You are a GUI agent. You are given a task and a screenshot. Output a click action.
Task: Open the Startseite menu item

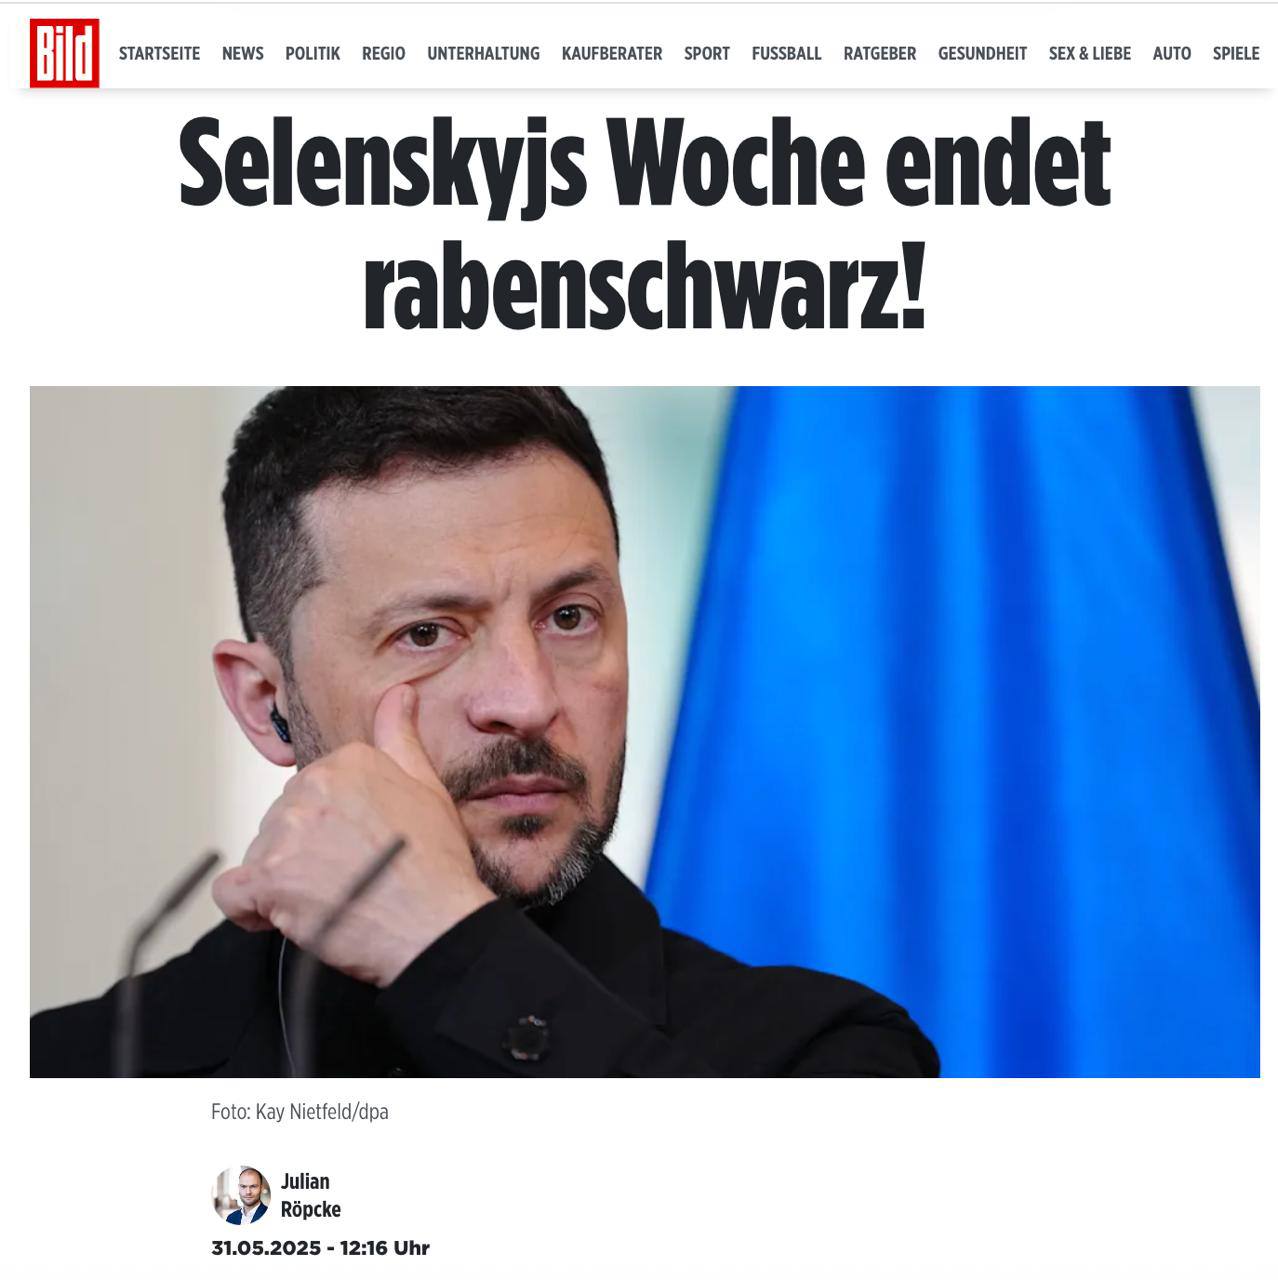[x=159, y=54]
